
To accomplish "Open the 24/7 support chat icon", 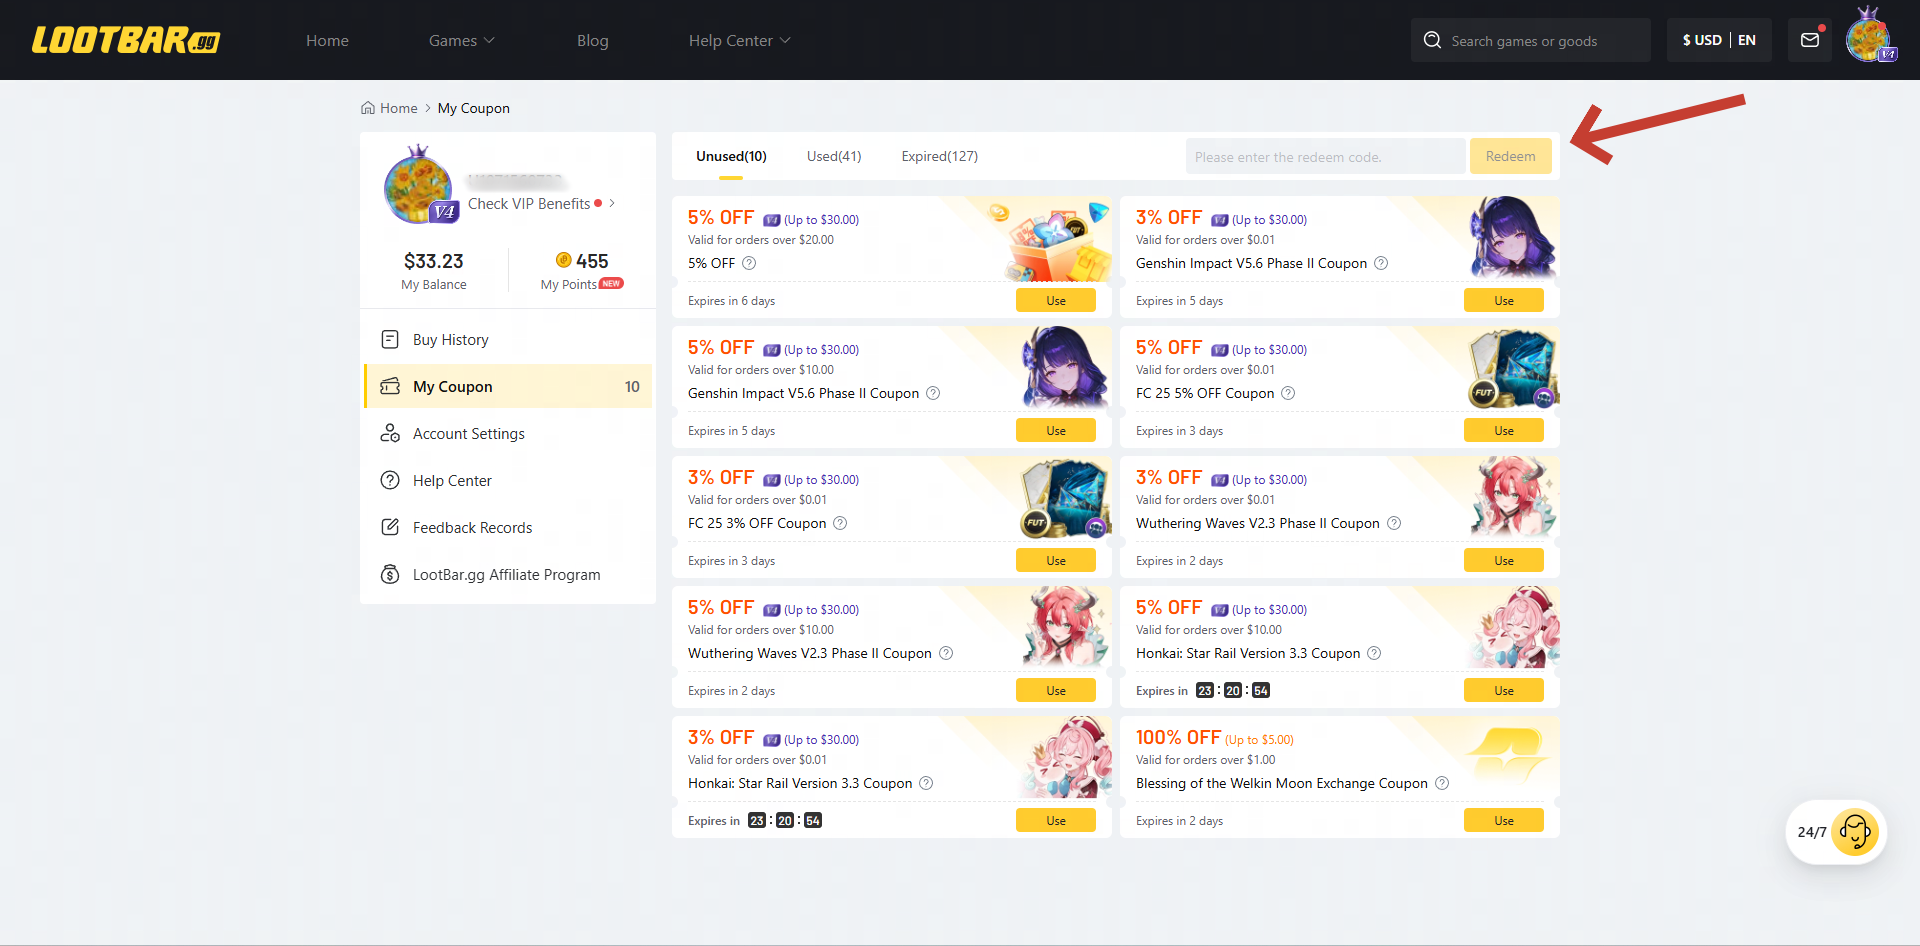I will pos(1857,832).
